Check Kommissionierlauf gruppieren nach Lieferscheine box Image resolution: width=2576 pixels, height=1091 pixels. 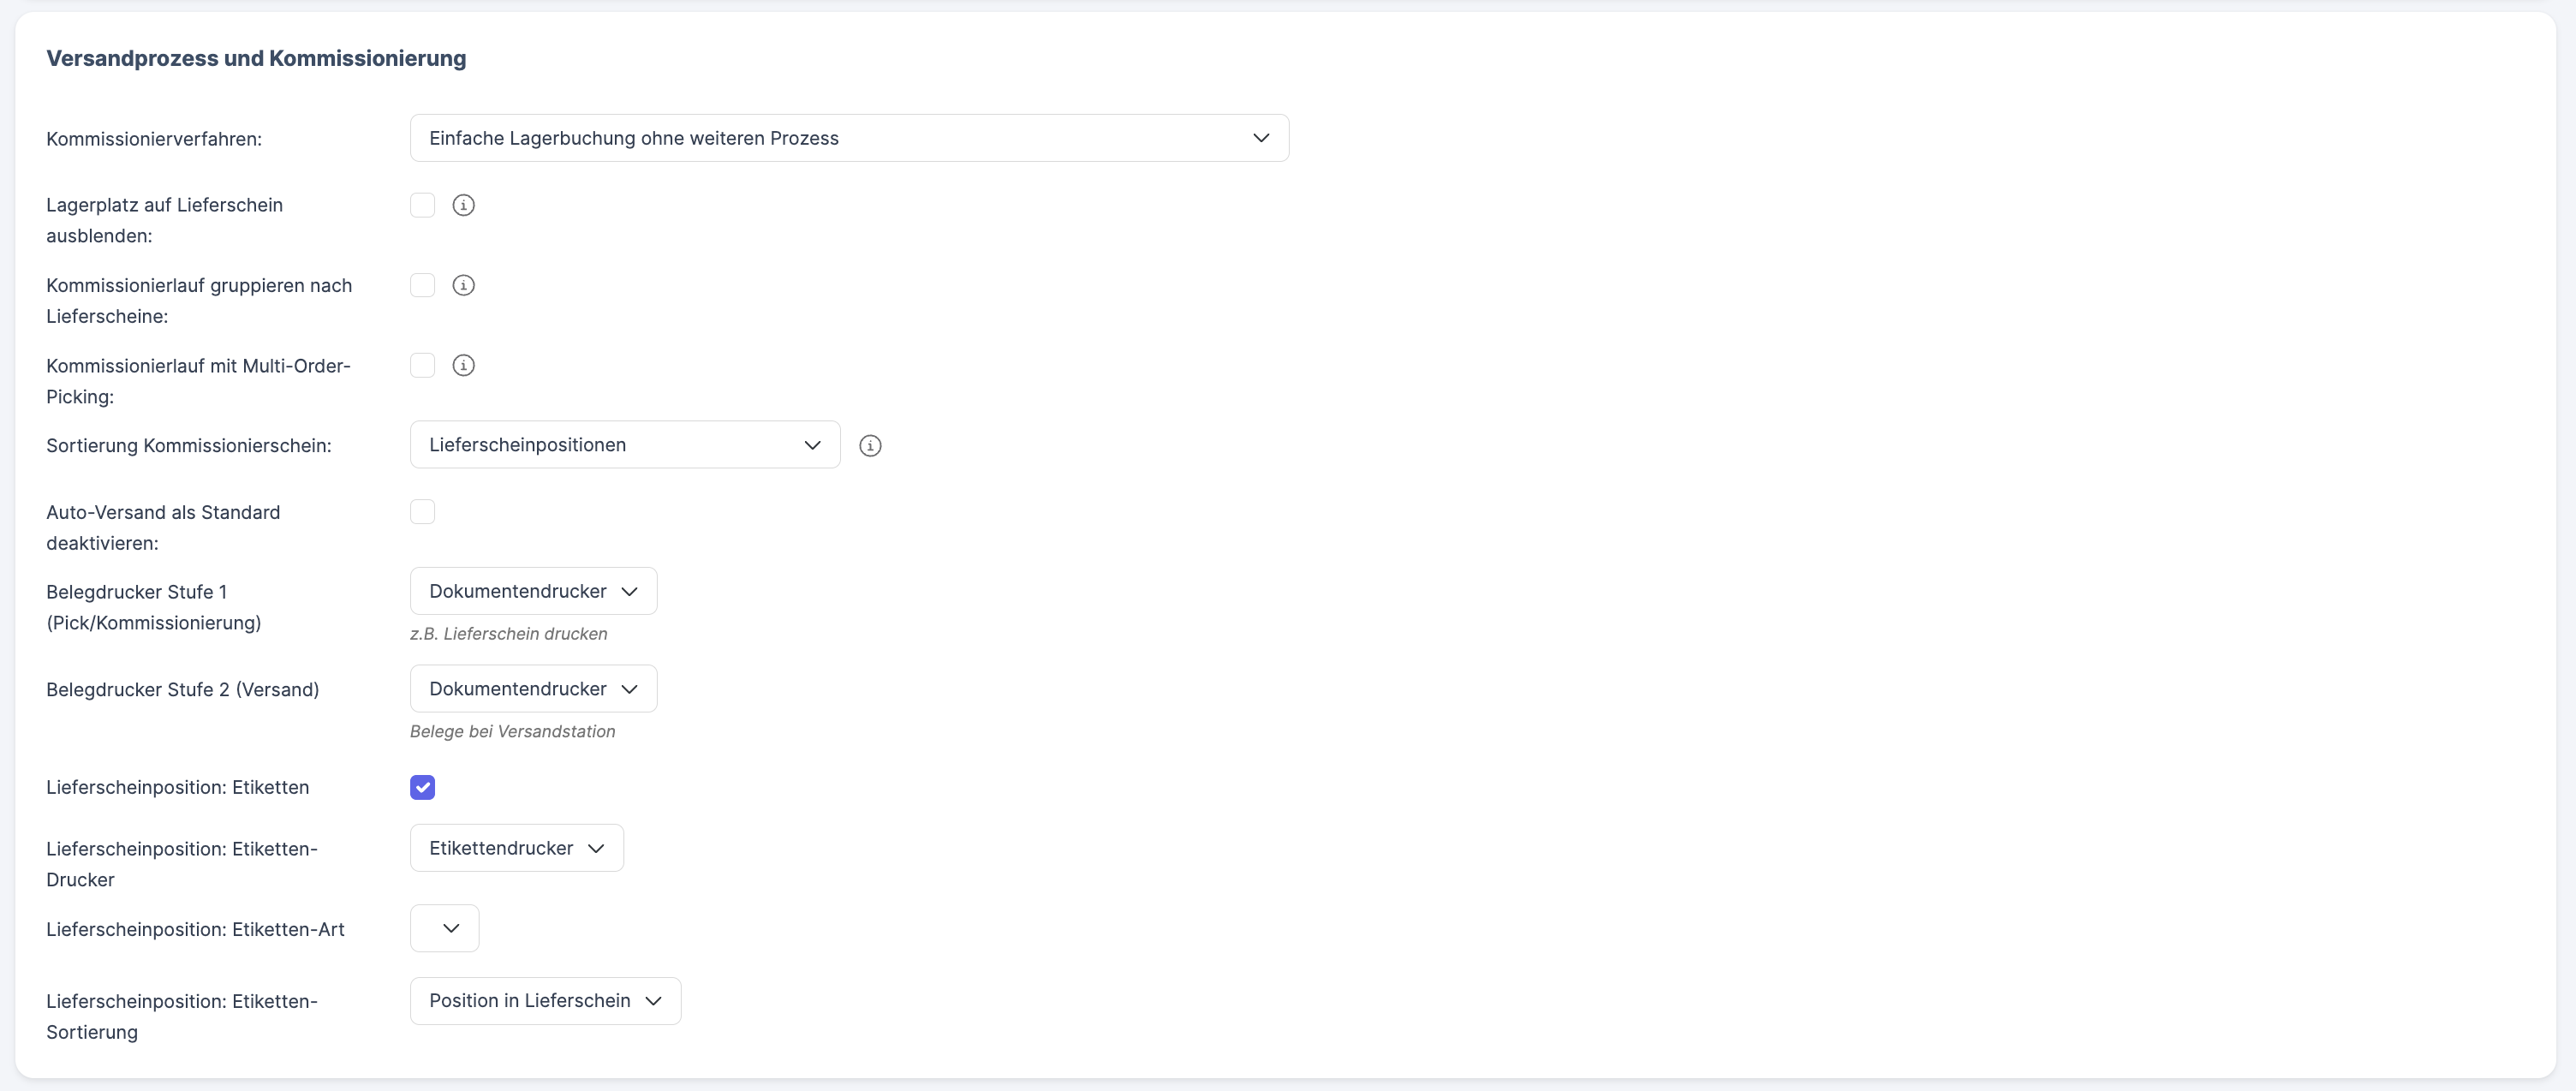(422, 285)
